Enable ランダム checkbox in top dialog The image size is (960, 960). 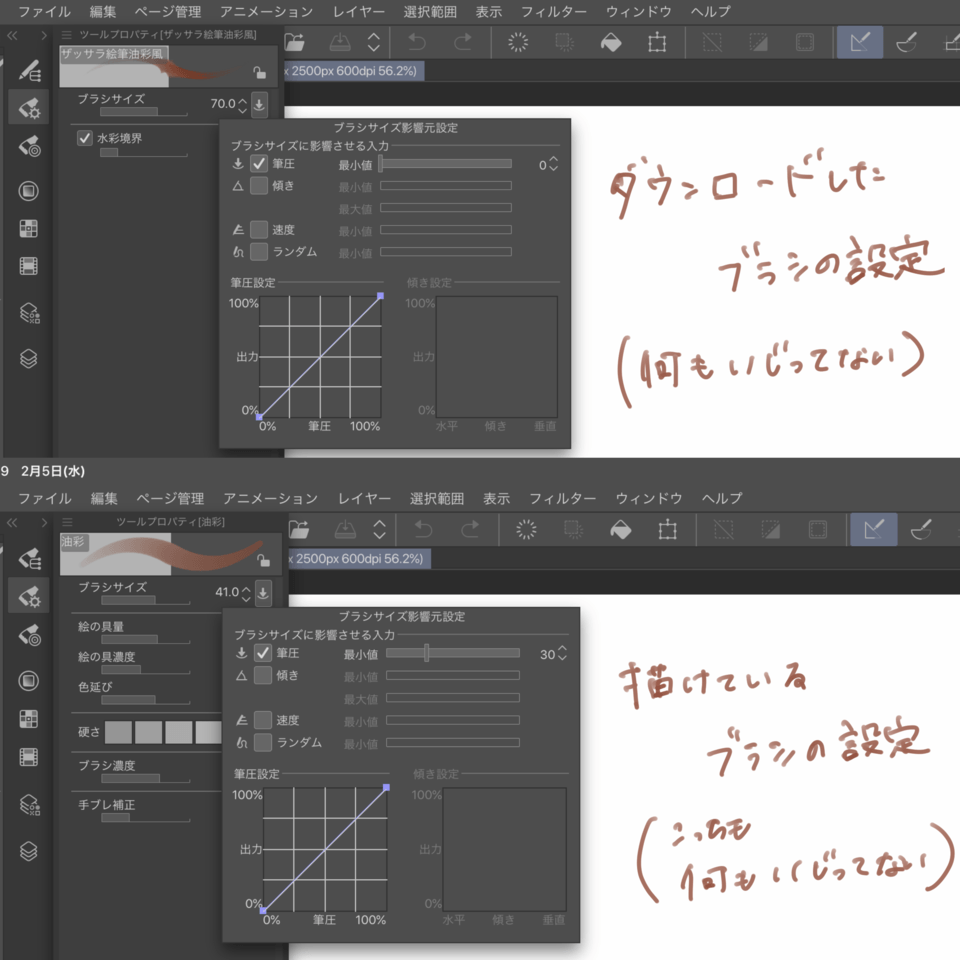[259, 251]
